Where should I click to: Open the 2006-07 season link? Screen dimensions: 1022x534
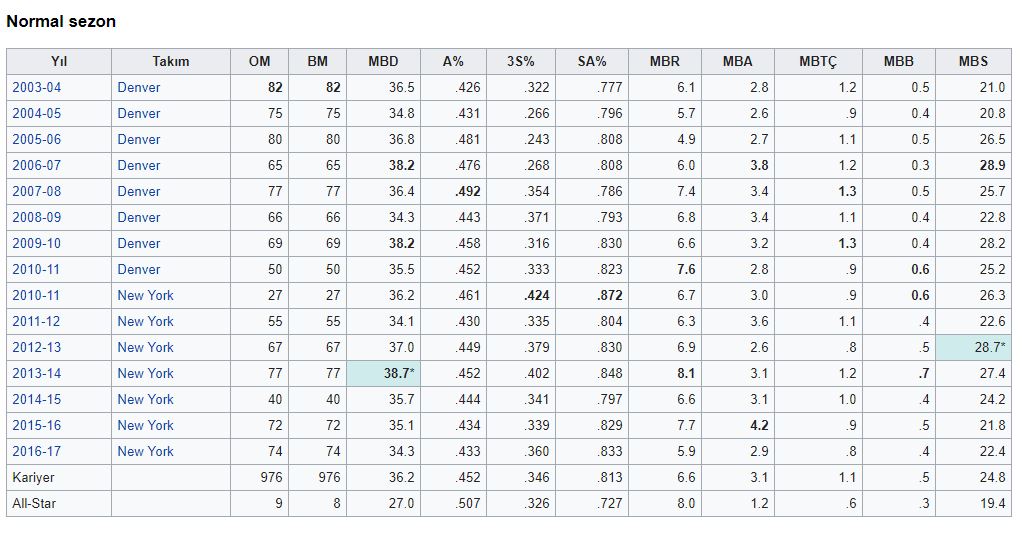[36, 166]
